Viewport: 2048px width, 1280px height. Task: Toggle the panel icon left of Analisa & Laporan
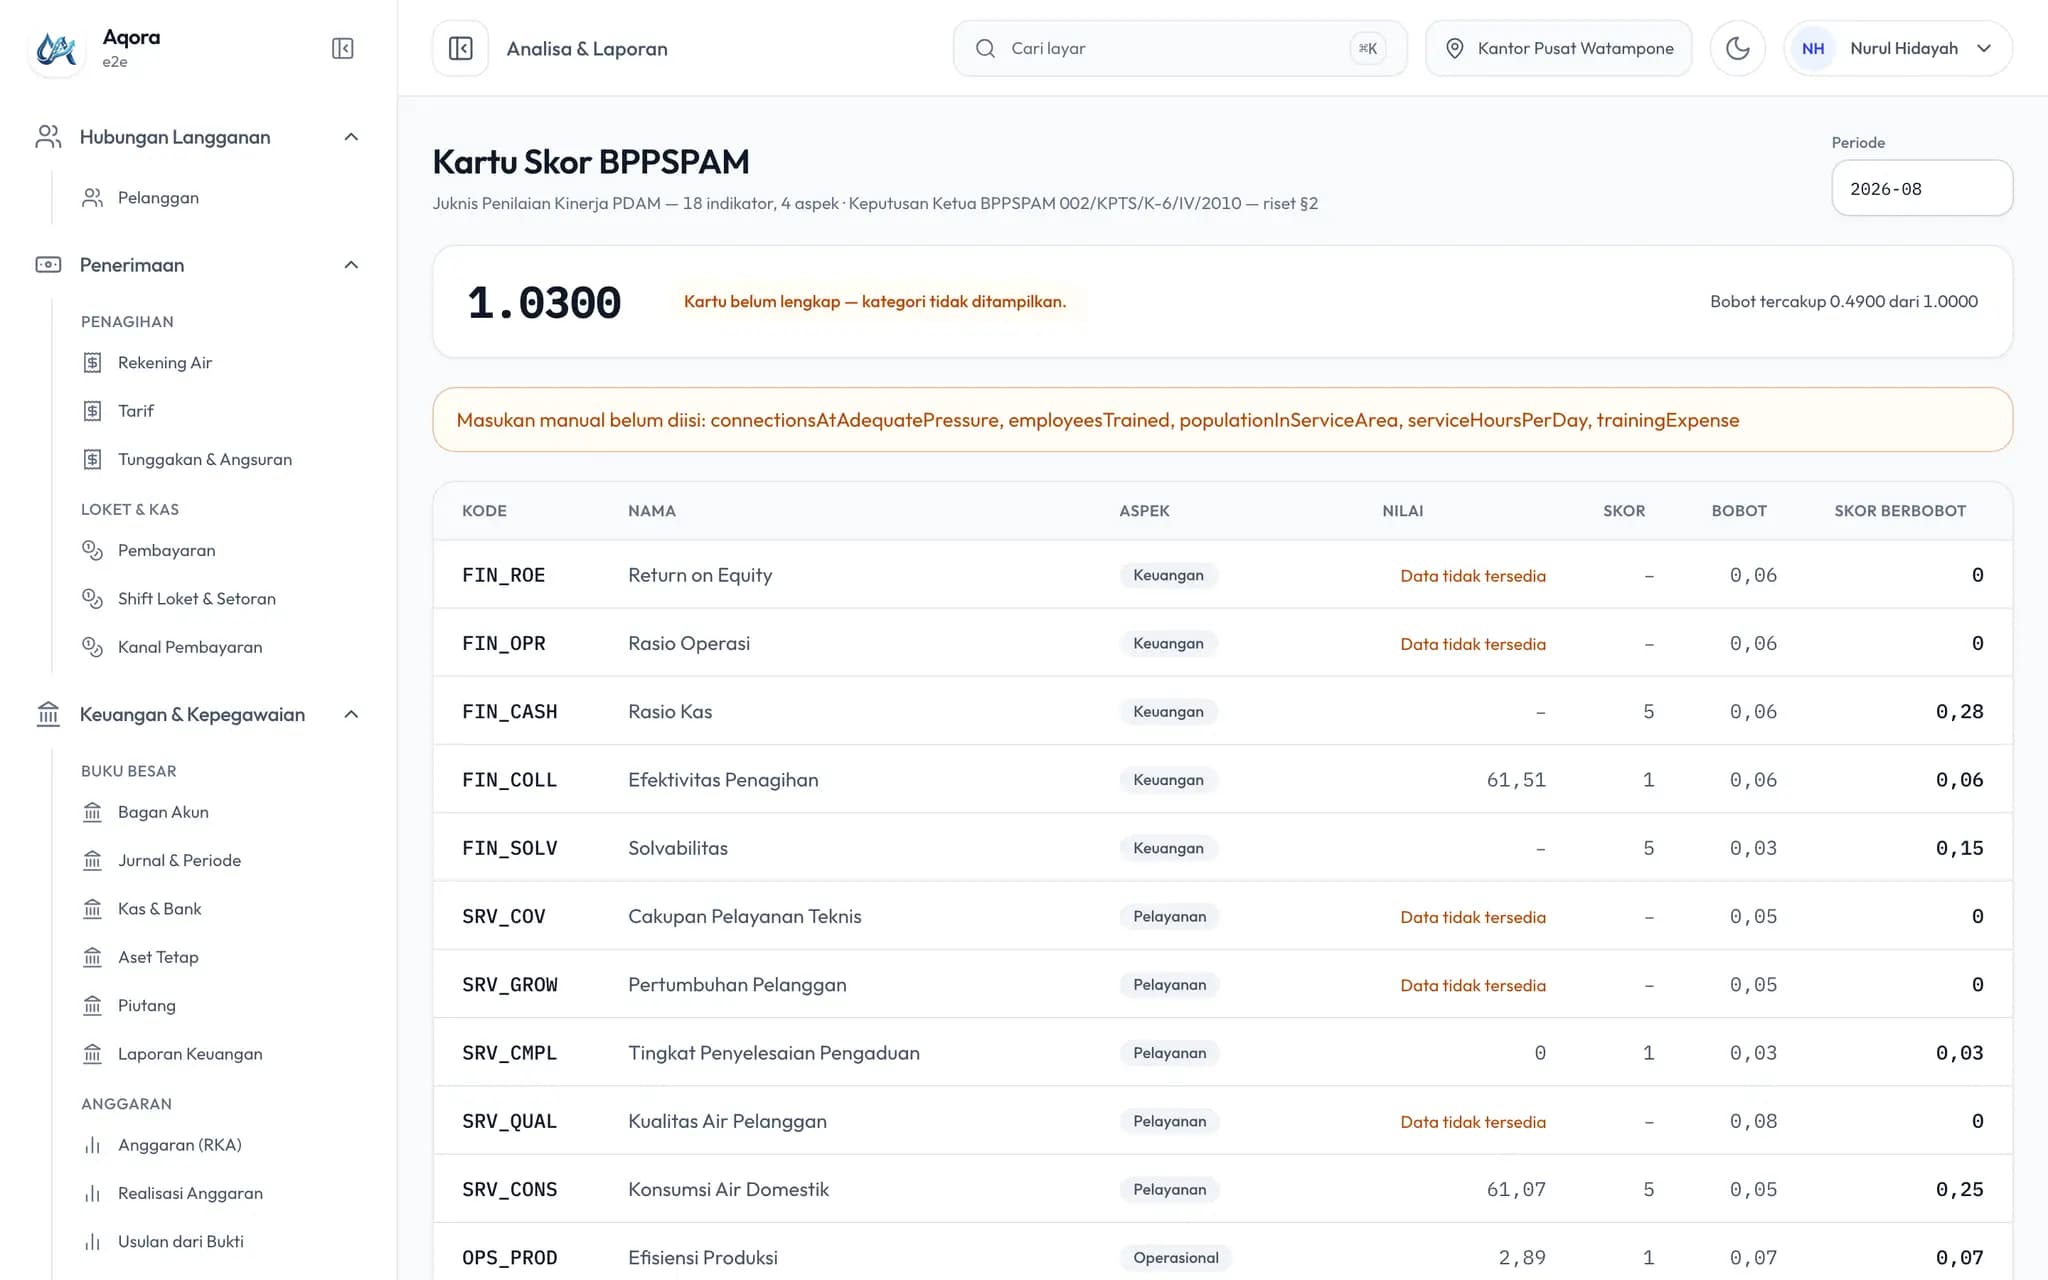coord(460,48)
